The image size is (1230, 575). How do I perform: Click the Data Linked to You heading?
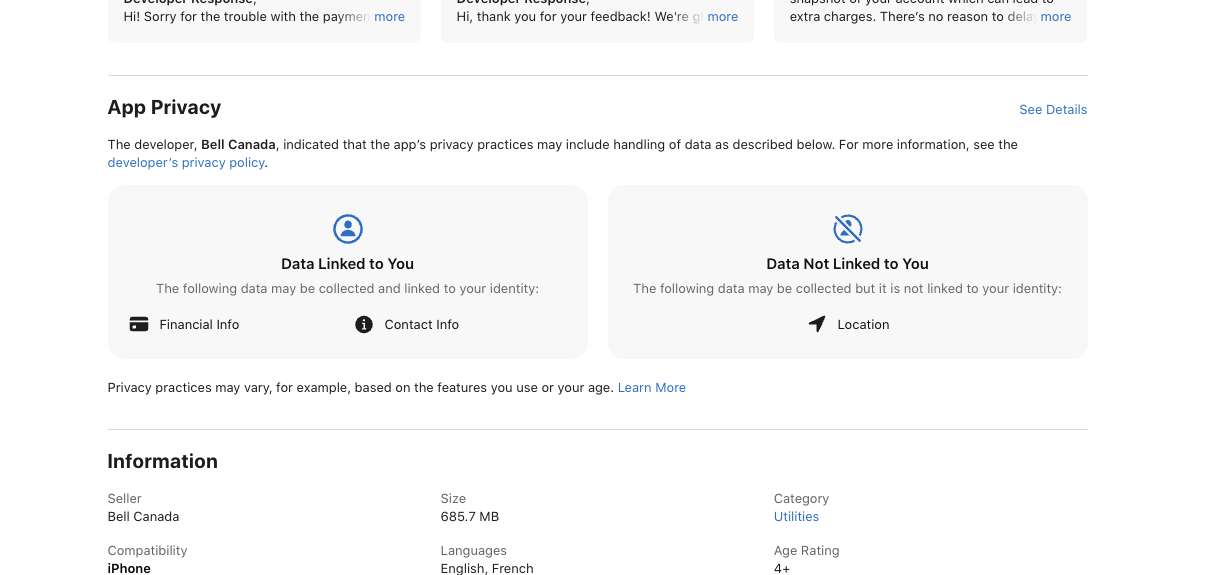347,264
